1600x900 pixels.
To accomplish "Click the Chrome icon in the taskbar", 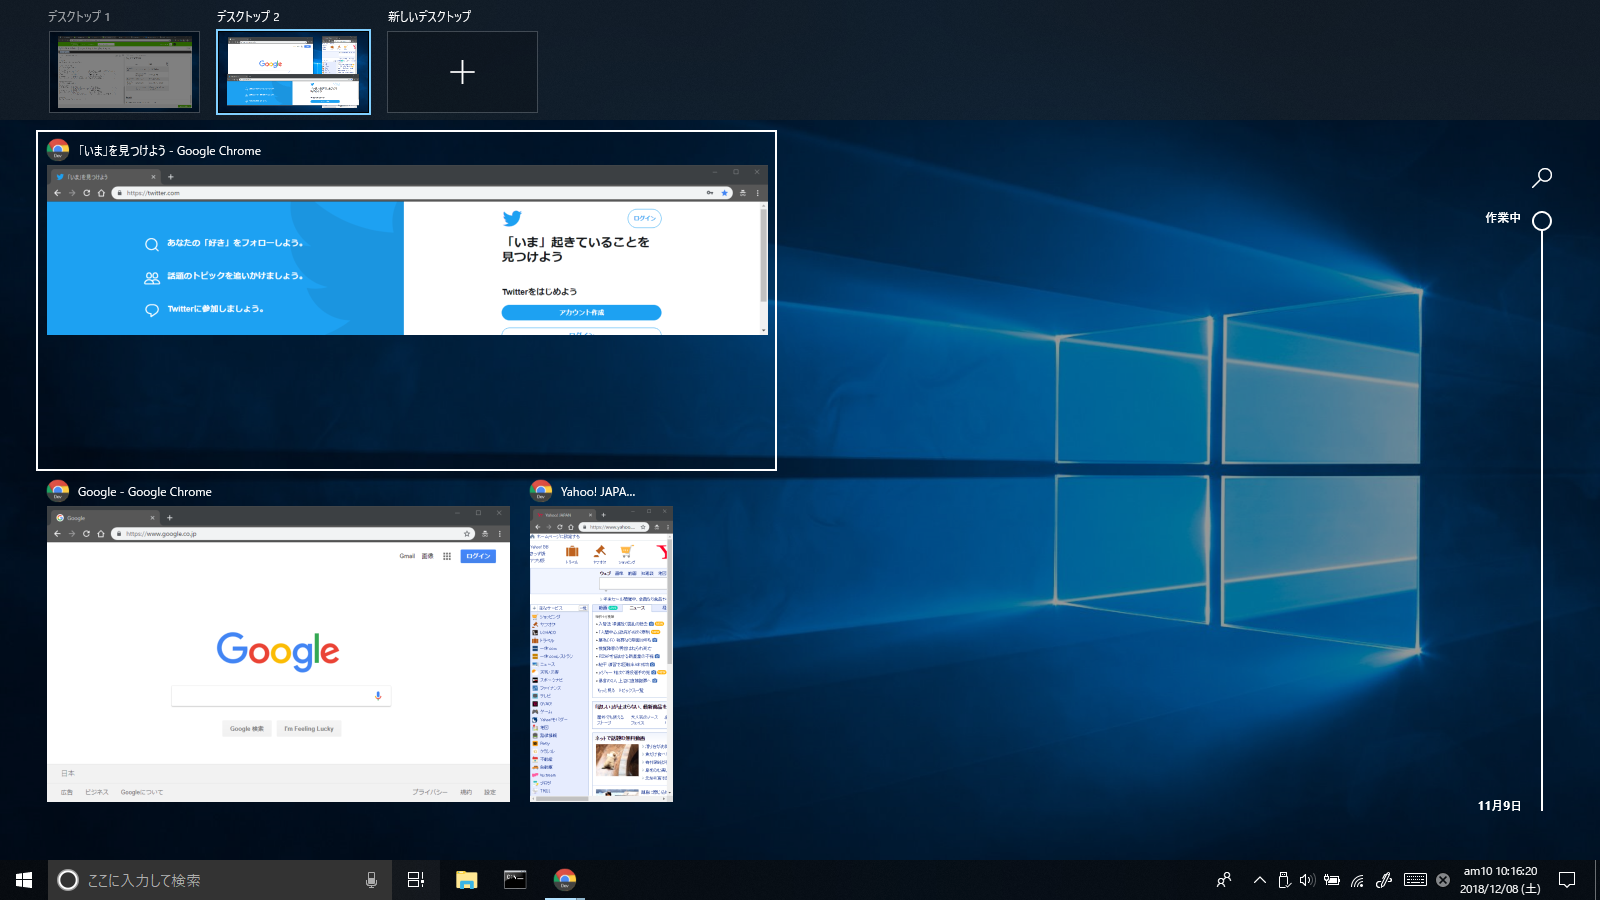I will 565,880.
